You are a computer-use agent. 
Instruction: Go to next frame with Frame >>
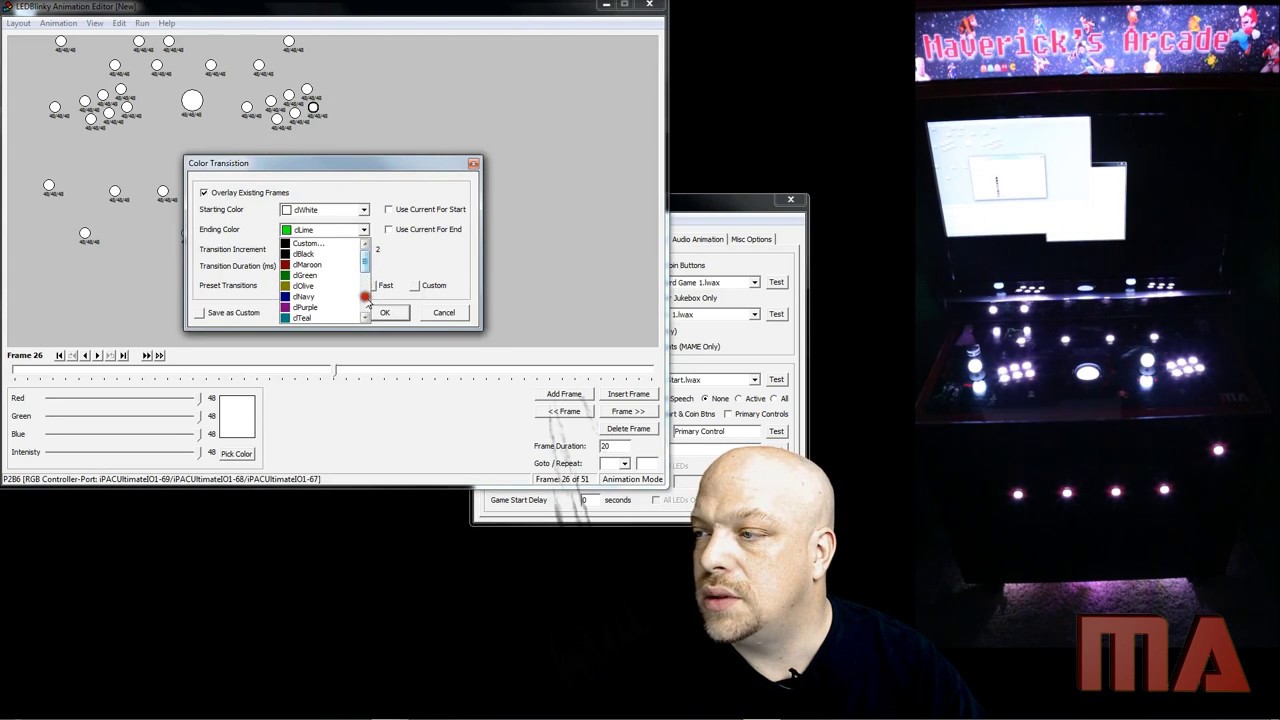(628, 411)
